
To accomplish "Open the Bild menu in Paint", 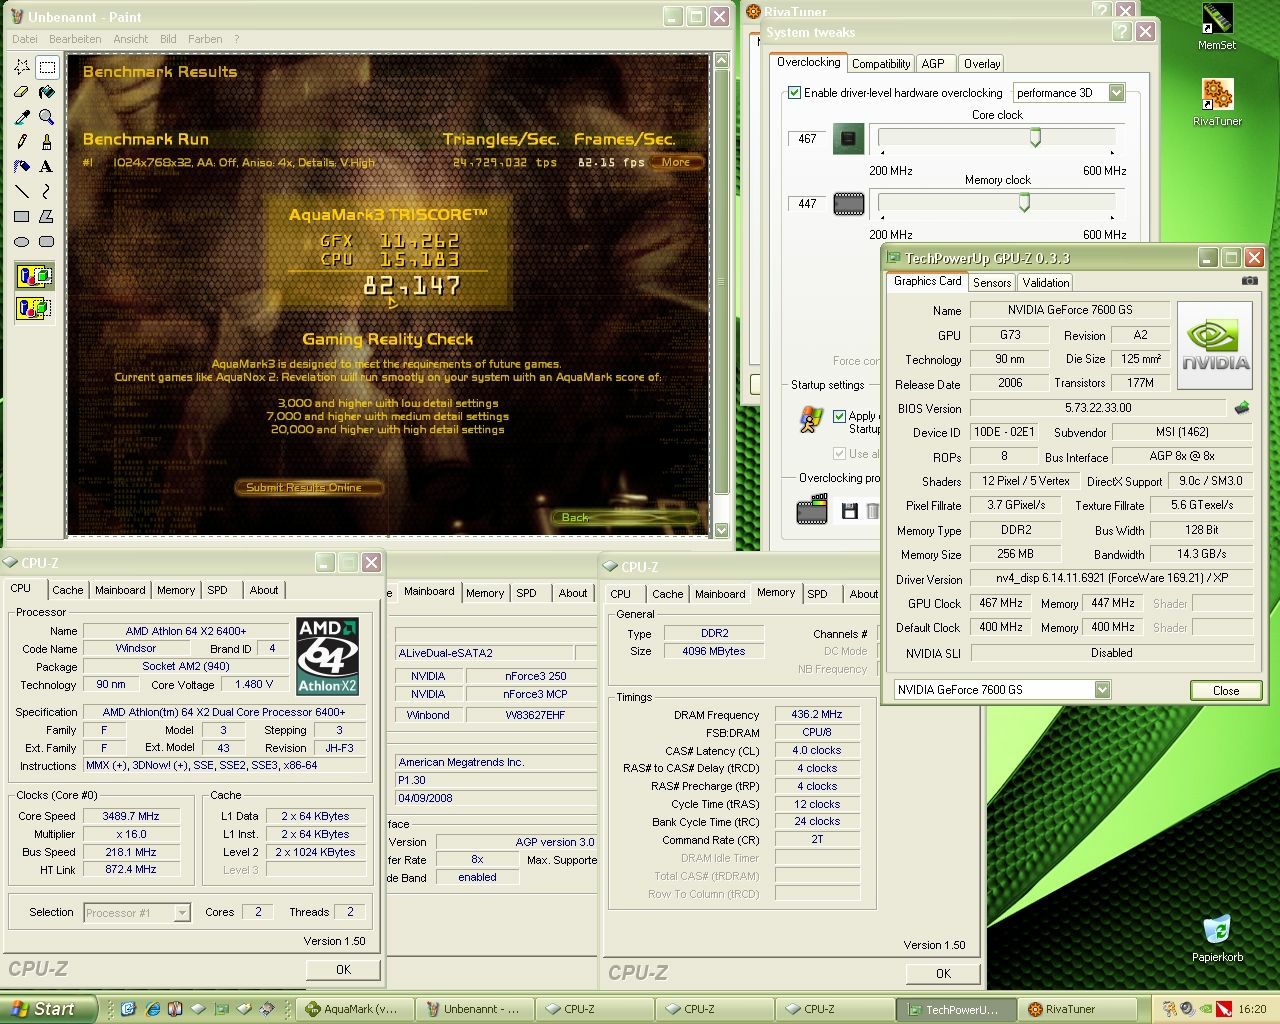I will coord(168,39).
